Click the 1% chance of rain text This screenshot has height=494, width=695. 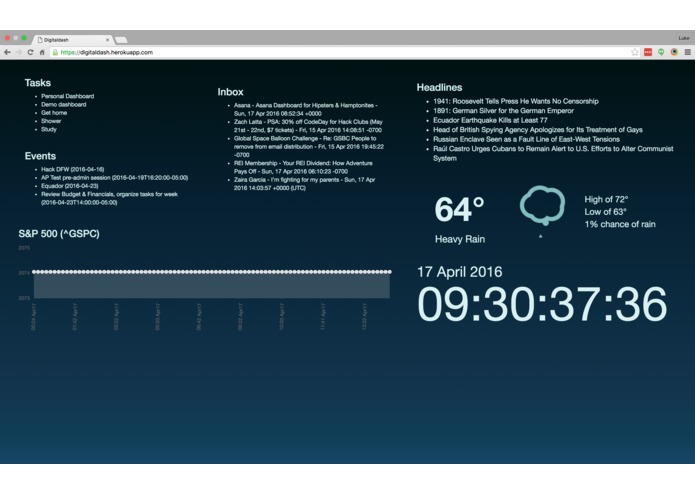click(x=620, y=224)
